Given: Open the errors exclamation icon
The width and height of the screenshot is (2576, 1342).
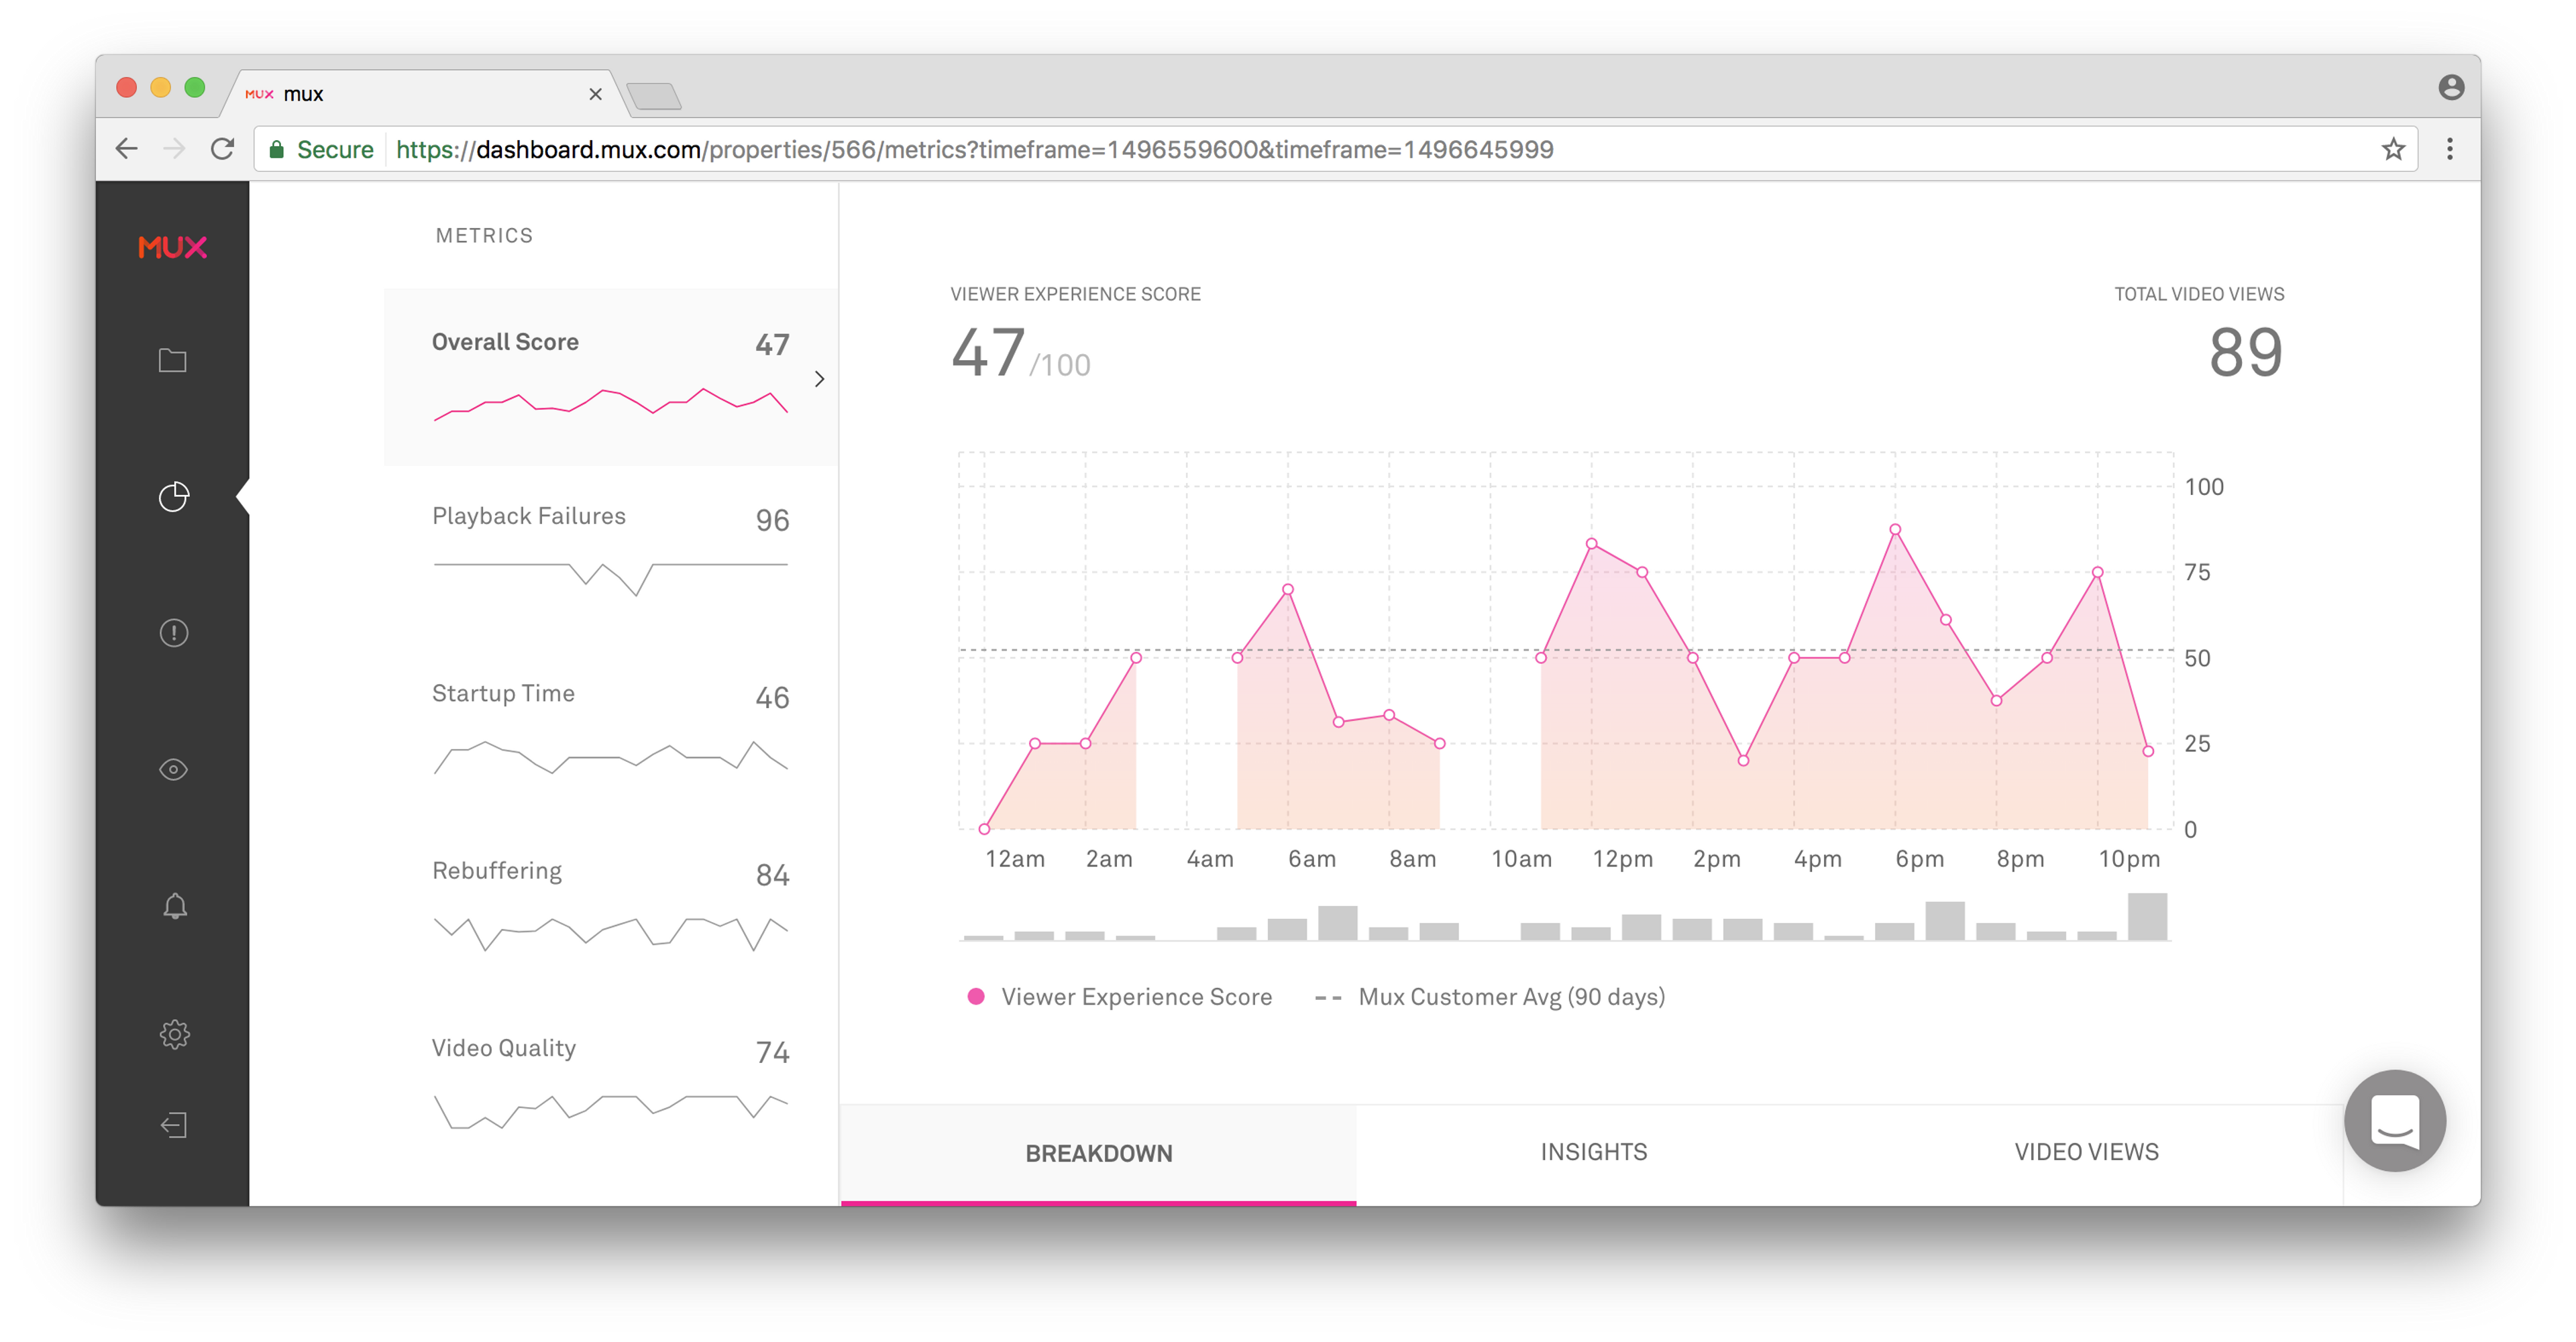Looking at the screenshot, I should pyautogui.click(x=174, y=633).
